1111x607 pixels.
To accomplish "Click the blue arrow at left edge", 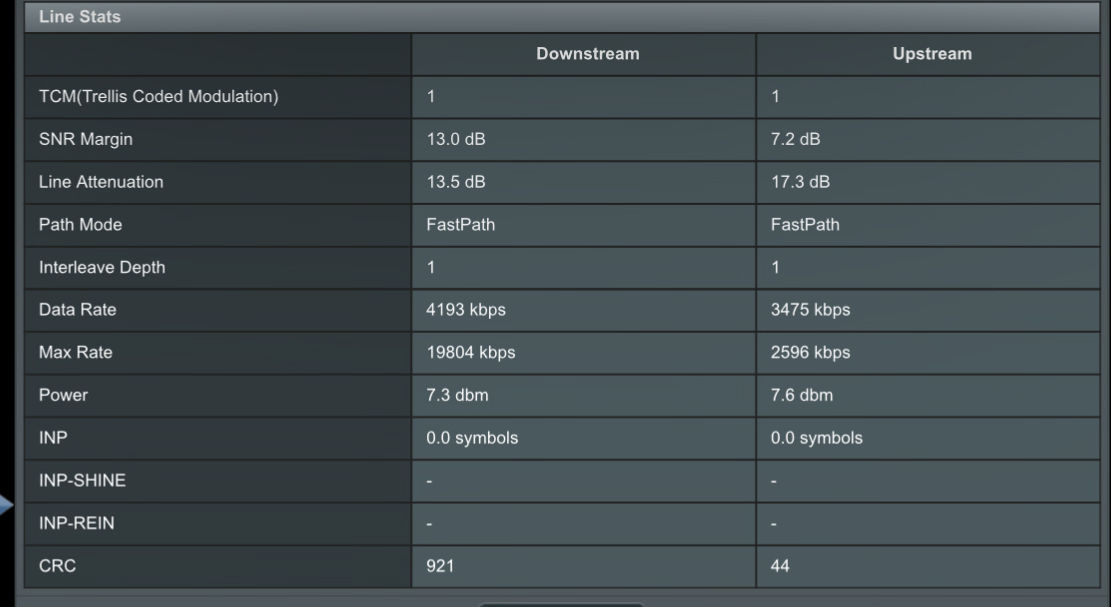I will [6, 505].
